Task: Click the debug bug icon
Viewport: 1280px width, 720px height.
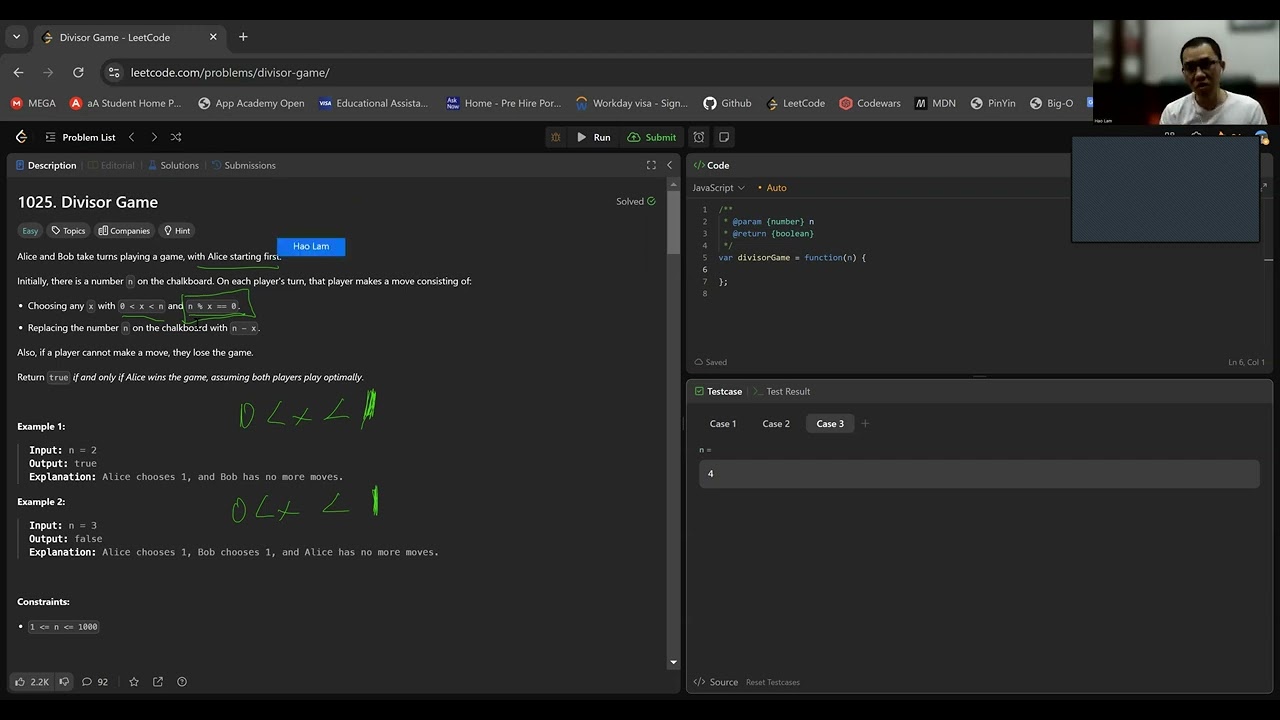Action: click(x=556, y=137)
